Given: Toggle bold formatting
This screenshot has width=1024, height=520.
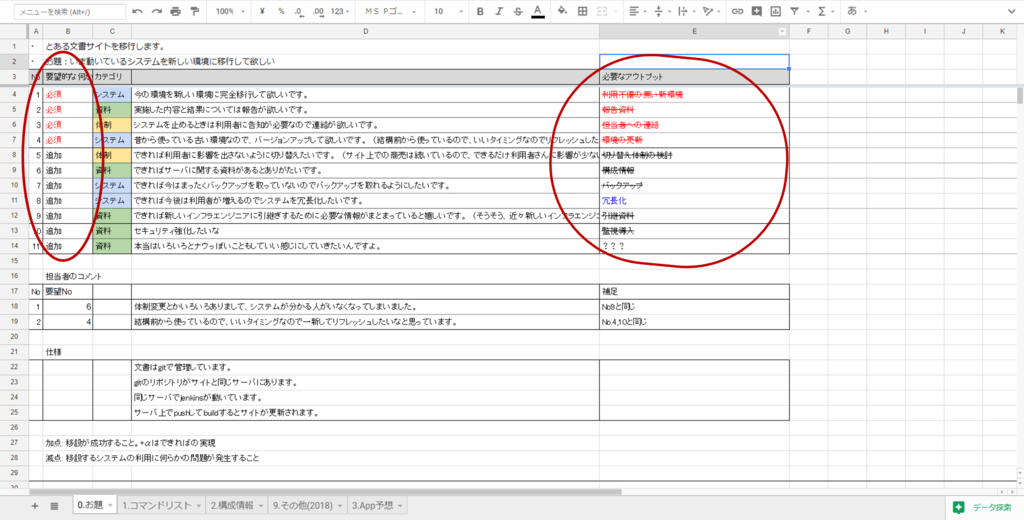Looking at the screenshot, I should coord(480,11).
